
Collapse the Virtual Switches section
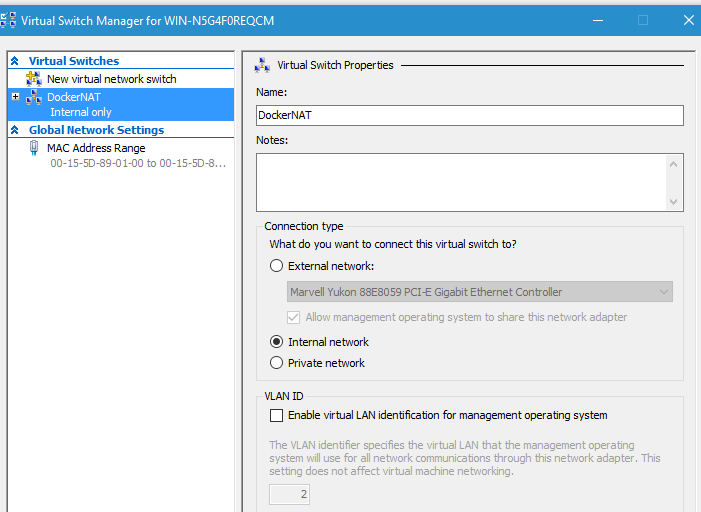click(15, 62)
